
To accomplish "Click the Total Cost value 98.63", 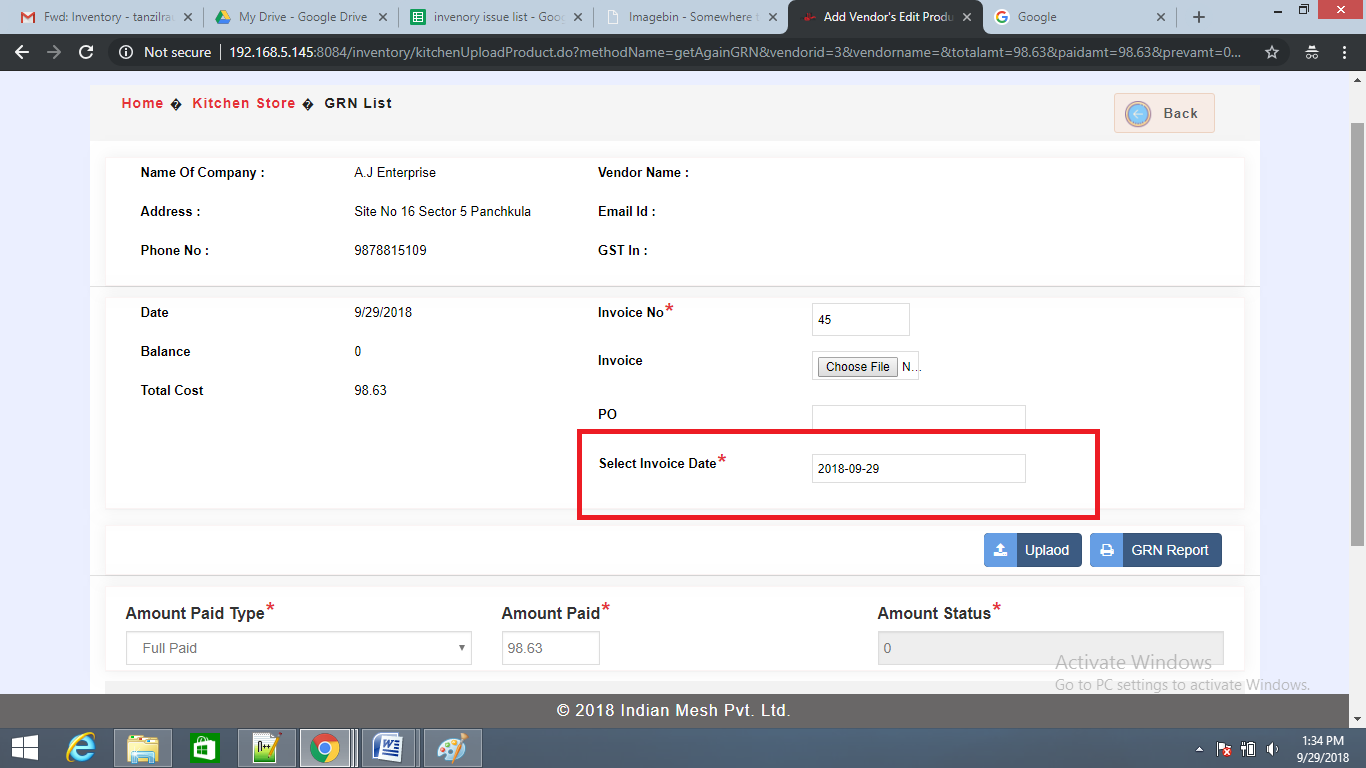I will pos(370,390).
